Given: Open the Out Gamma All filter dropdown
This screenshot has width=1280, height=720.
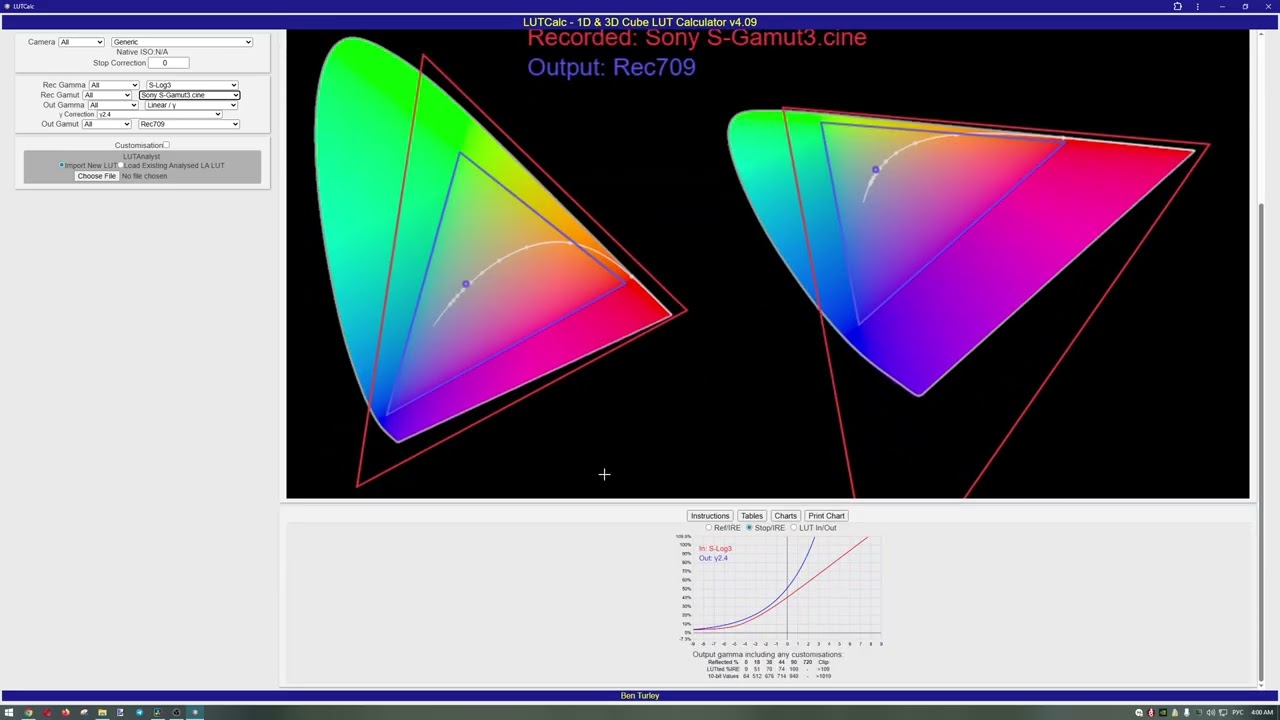Looking at the screenshot, I should (x=112, y=105).
